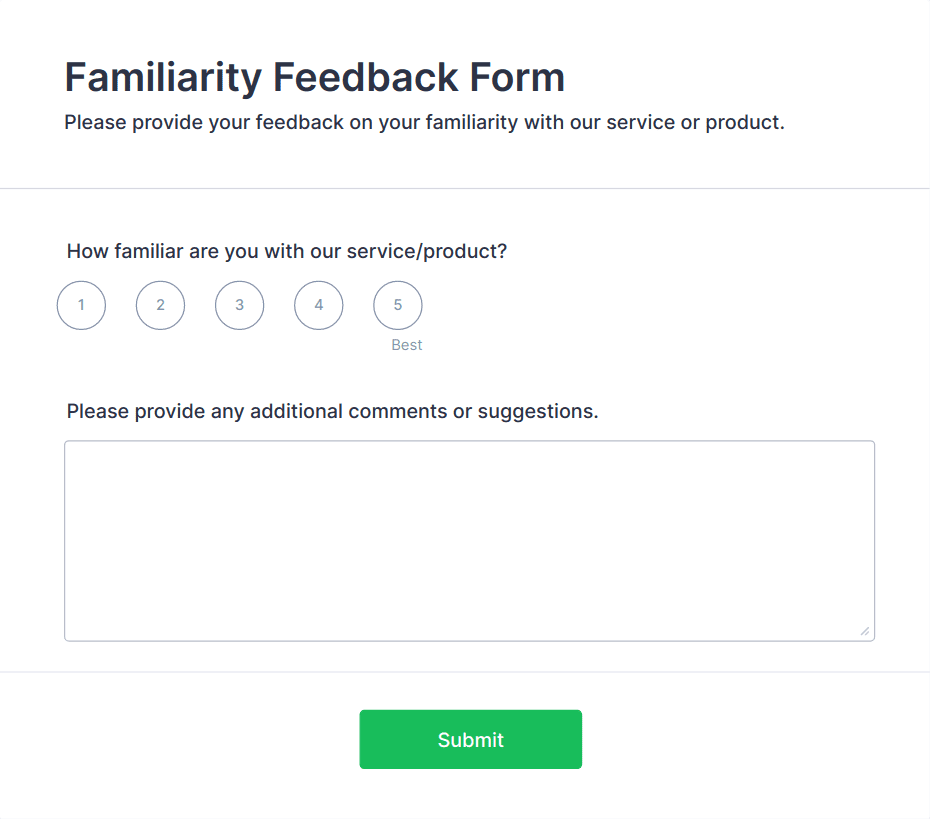Click the 'Familiarity Feedback Form' heading
The height and width of the screenshot is (819, 930).
pos(314,77)
